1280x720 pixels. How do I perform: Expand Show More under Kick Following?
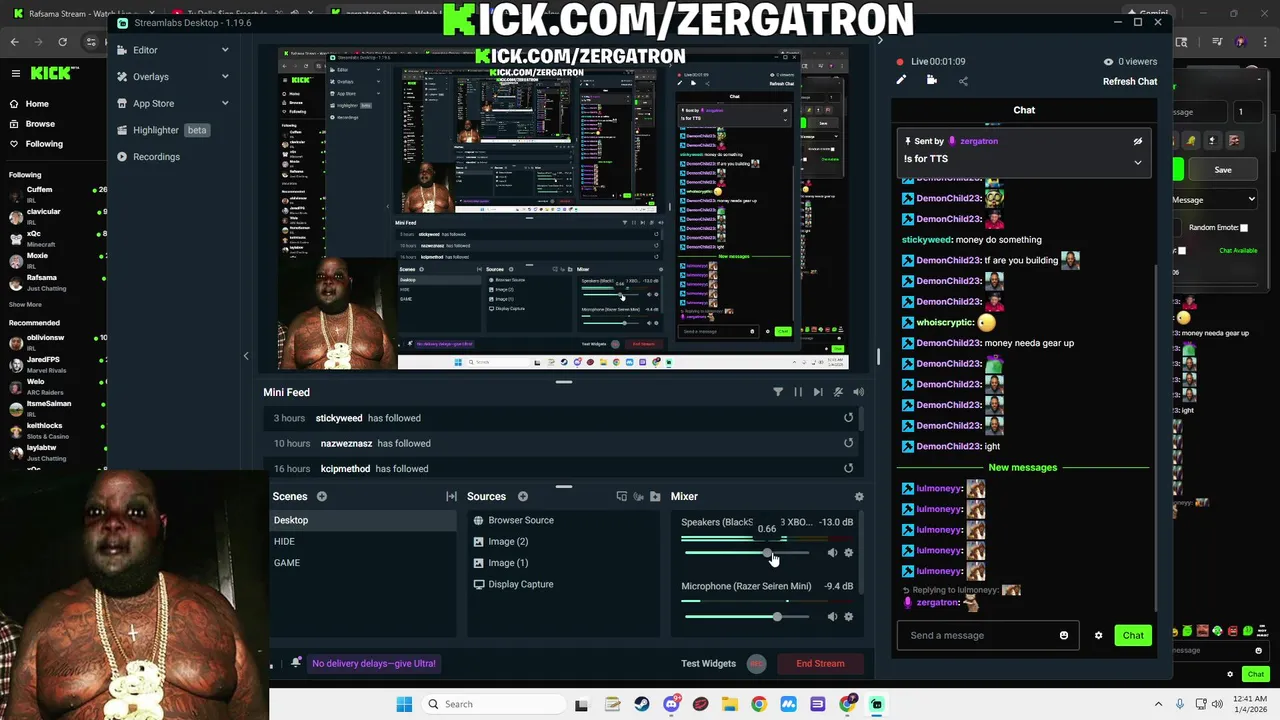tap(26, 304)
